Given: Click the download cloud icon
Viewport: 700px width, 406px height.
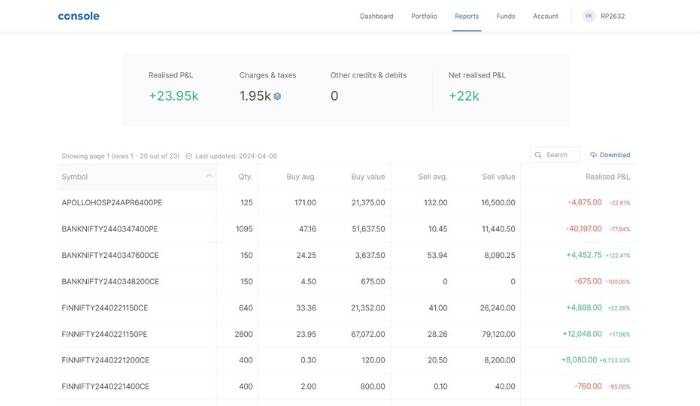Looking at the screenshot, I should (x=594, y=155).
